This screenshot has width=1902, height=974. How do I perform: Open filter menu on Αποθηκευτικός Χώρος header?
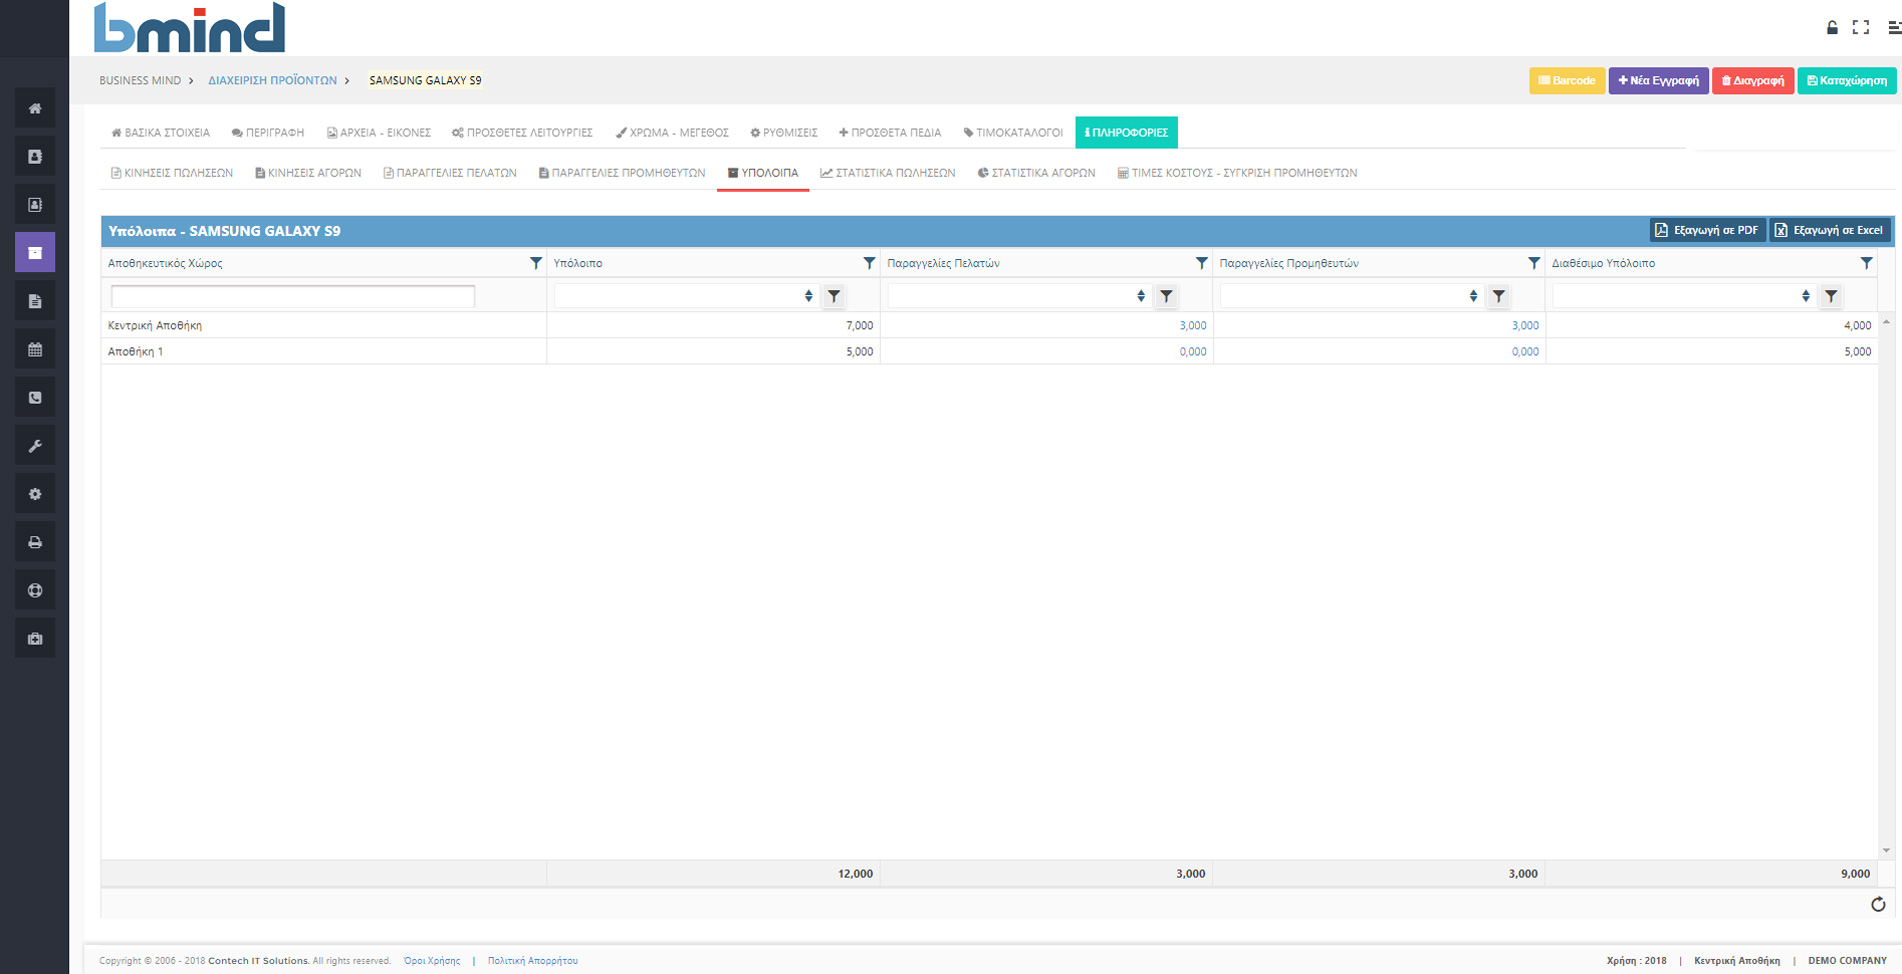tap(536, 263)
